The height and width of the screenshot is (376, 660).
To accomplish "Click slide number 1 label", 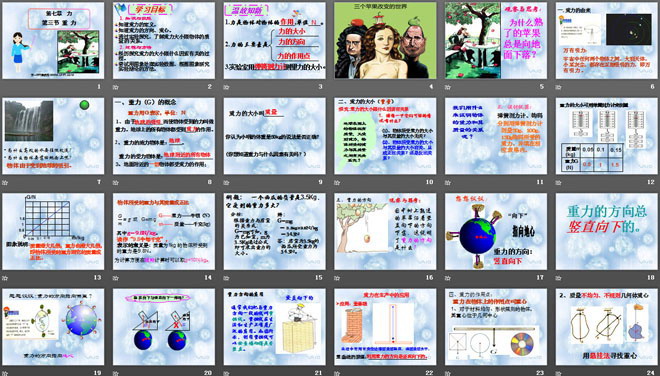I will [99, 87].
